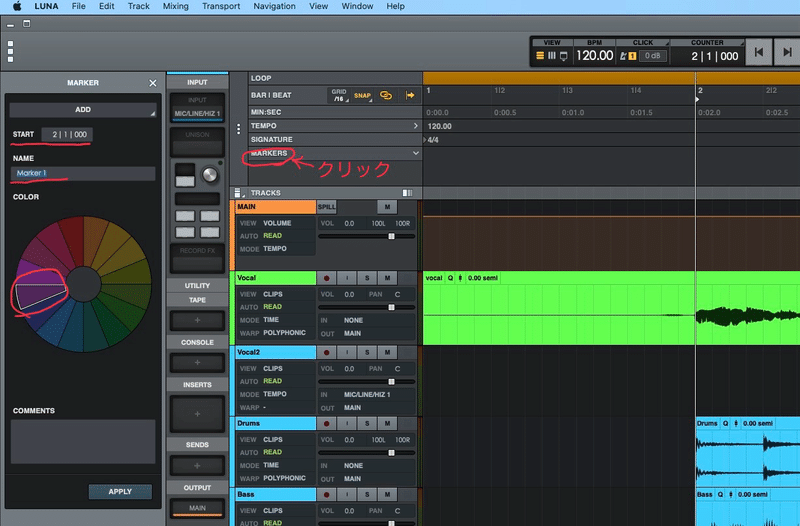The width and height of the screenshot is (800, 526).
Task: Open the track list icon beside TRACKS
Action: point(238,193)
